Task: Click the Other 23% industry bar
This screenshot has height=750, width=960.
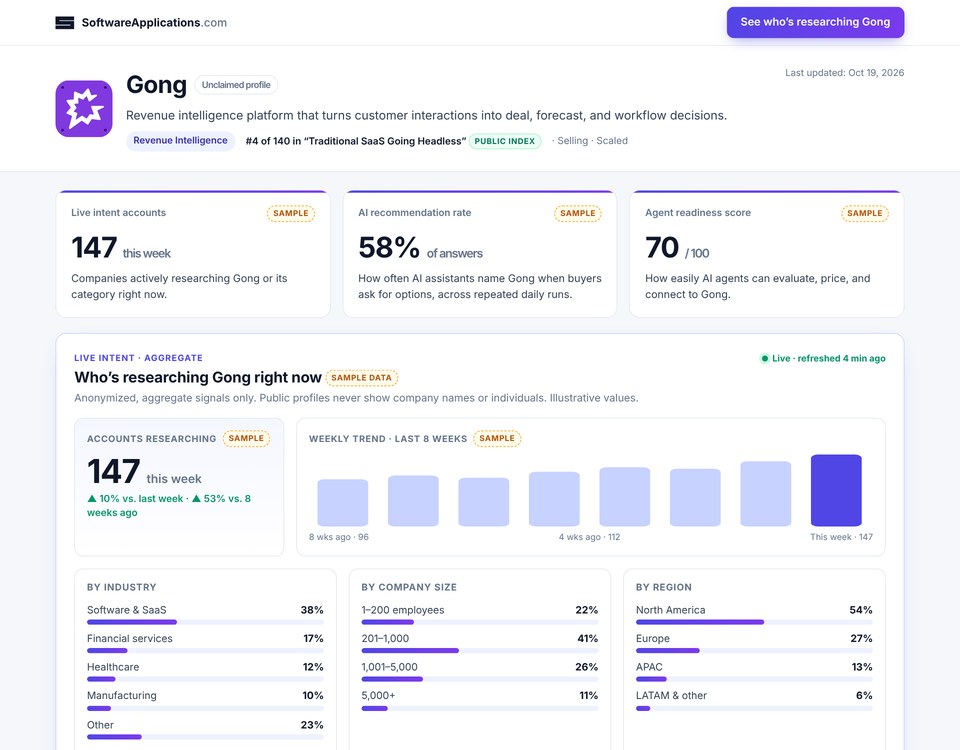Action: tap(205, 737)
